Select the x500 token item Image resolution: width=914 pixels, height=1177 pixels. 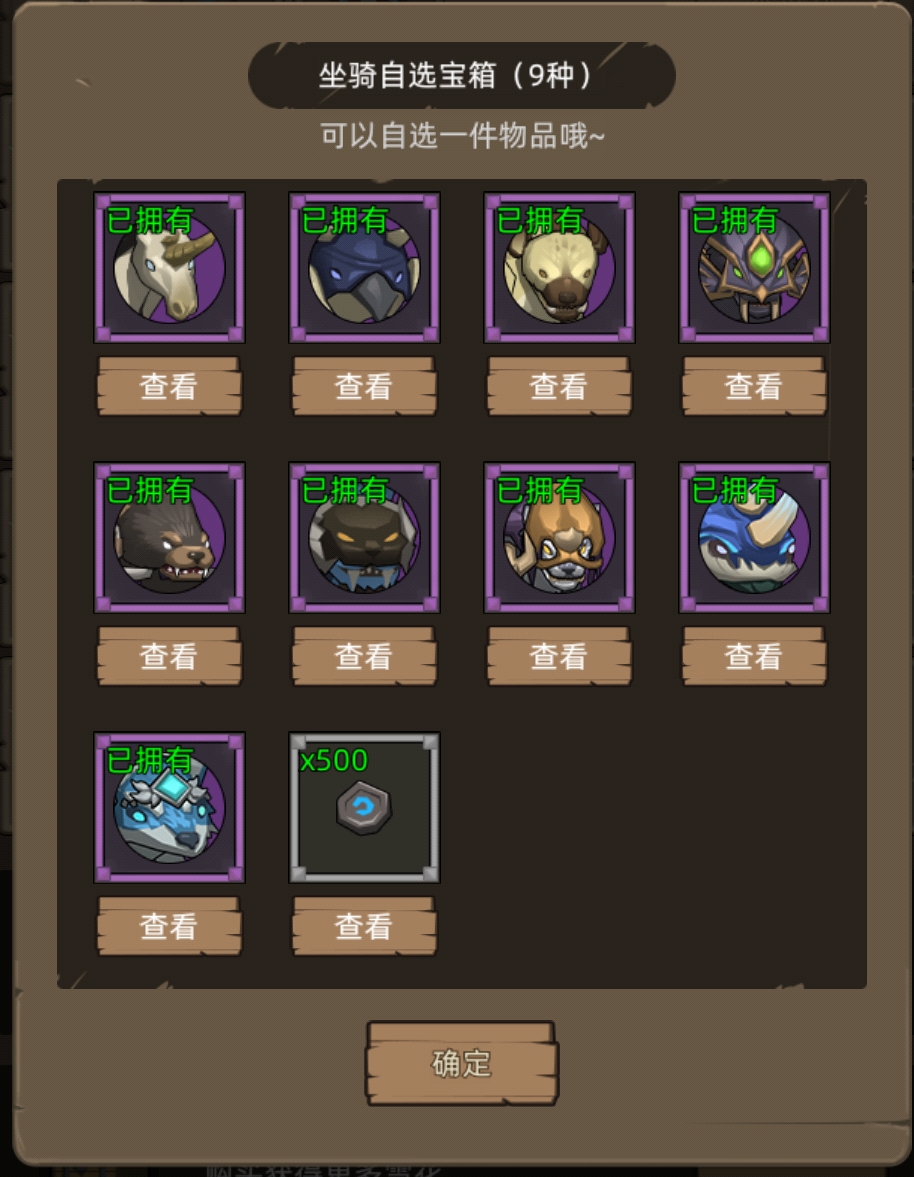[364, 808]
